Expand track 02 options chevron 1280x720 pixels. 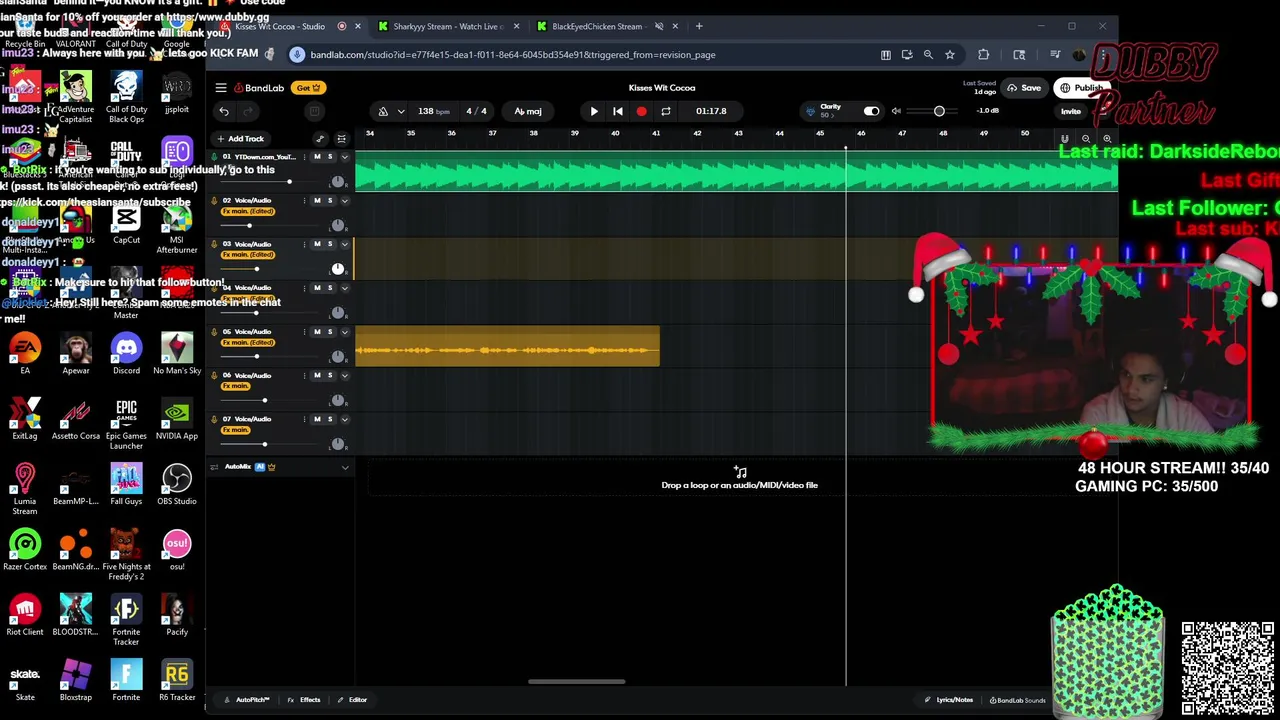(x=345, y=201)
